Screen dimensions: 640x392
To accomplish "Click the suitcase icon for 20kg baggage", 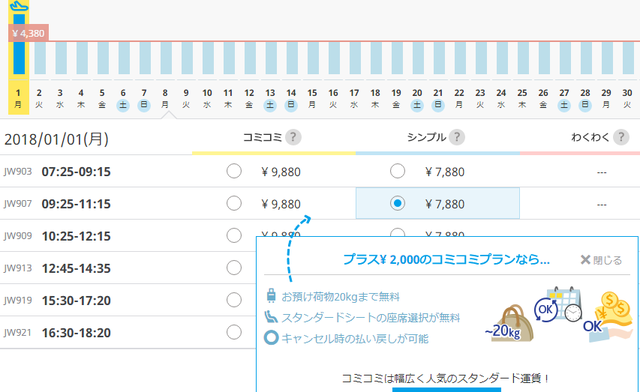I will (271, 296).
